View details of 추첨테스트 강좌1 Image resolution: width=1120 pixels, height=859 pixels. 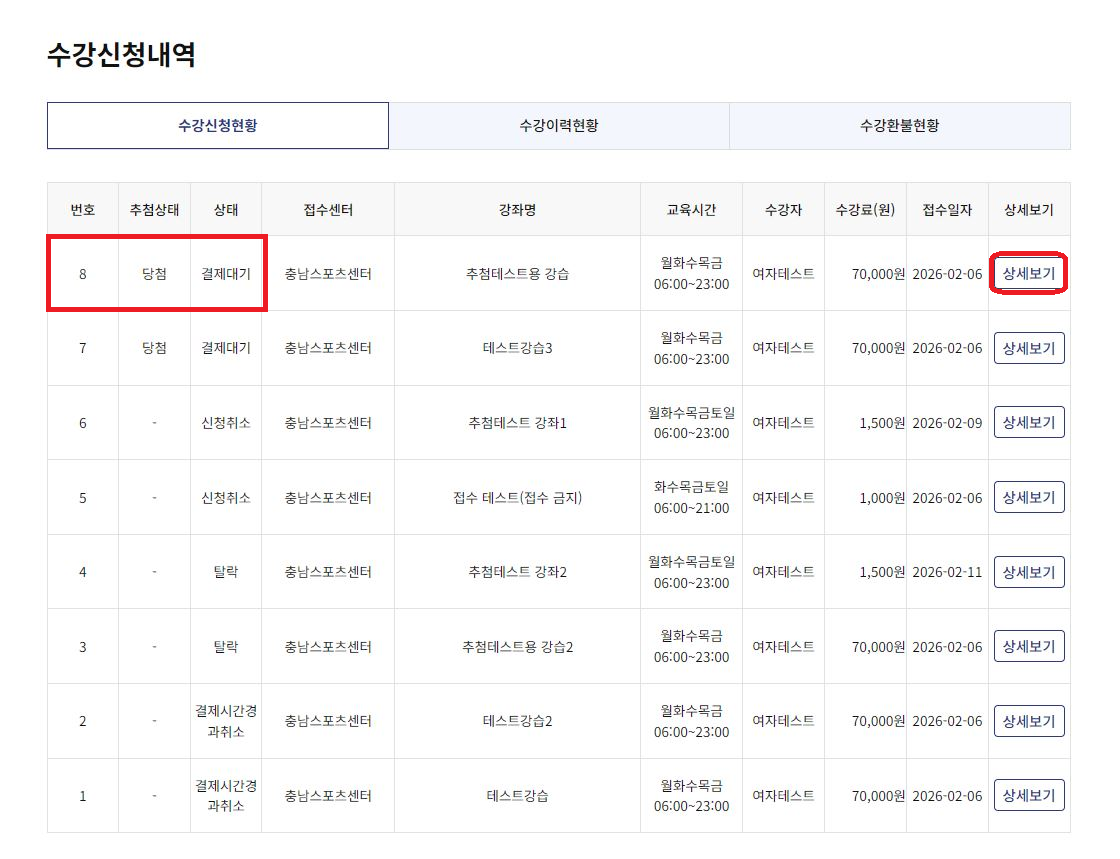1029,422
